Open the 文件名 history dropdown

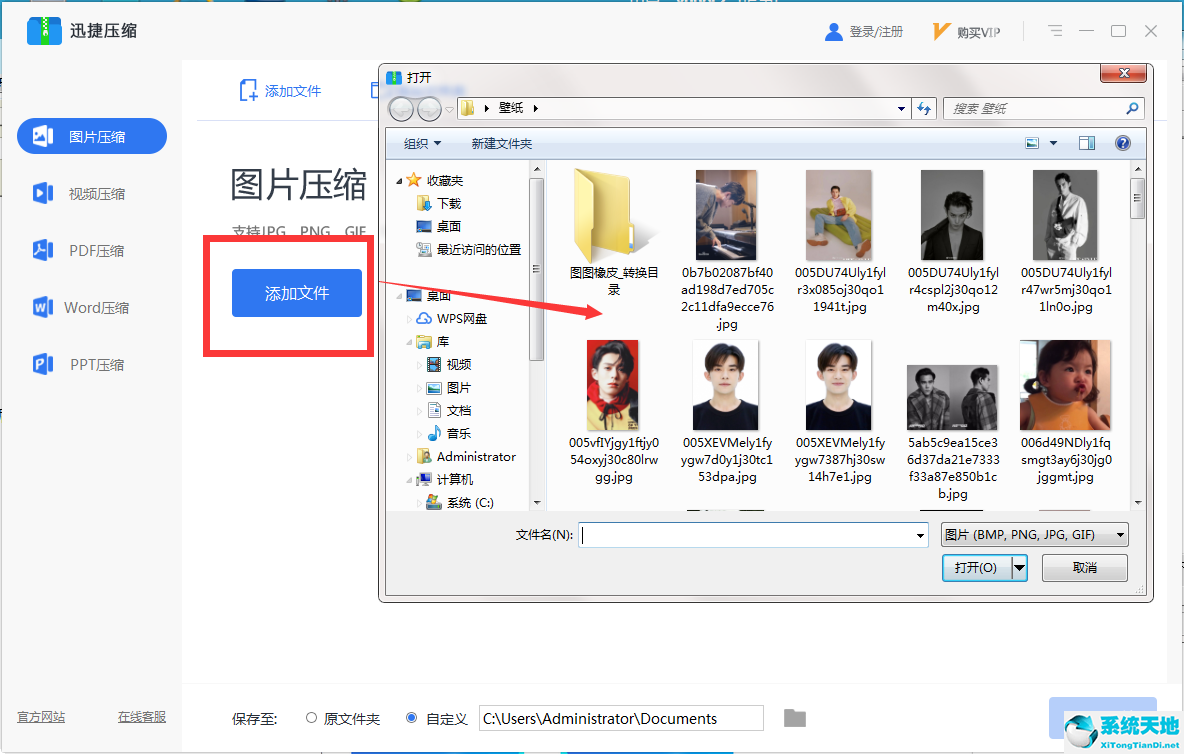tap(920, 535)
